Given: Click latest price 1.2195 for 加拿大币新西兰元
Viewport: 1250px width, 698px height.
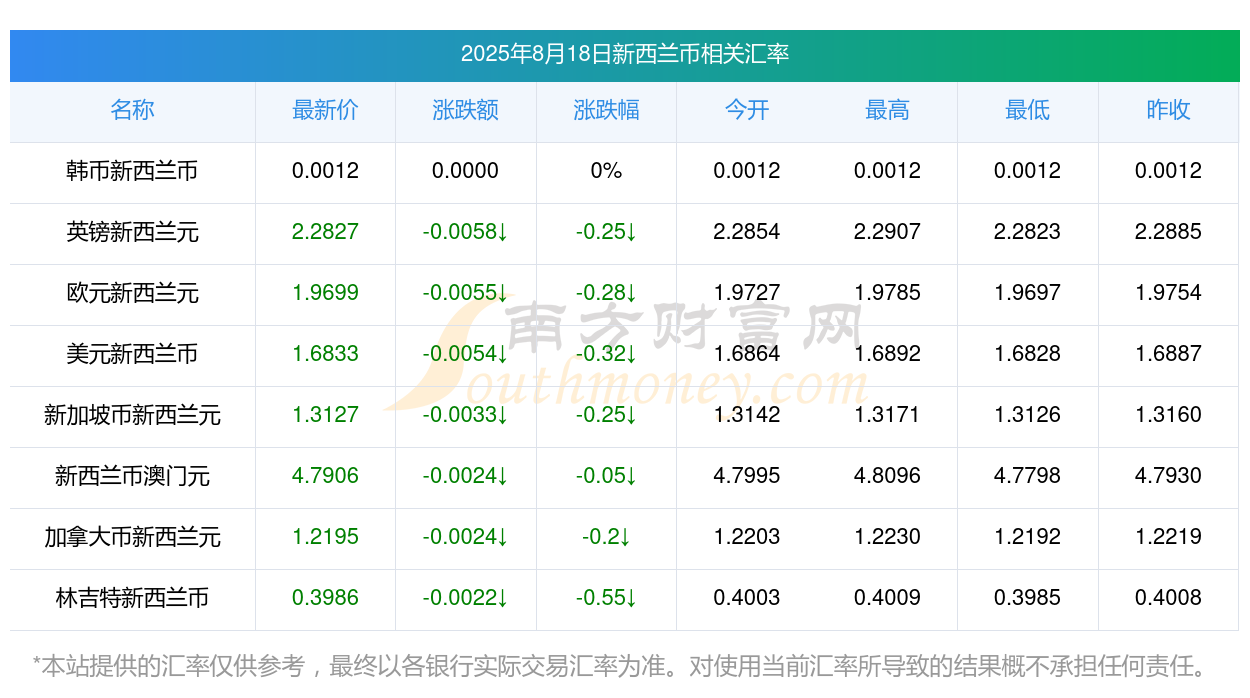Looking at the screenshot, I should point(325,537).
